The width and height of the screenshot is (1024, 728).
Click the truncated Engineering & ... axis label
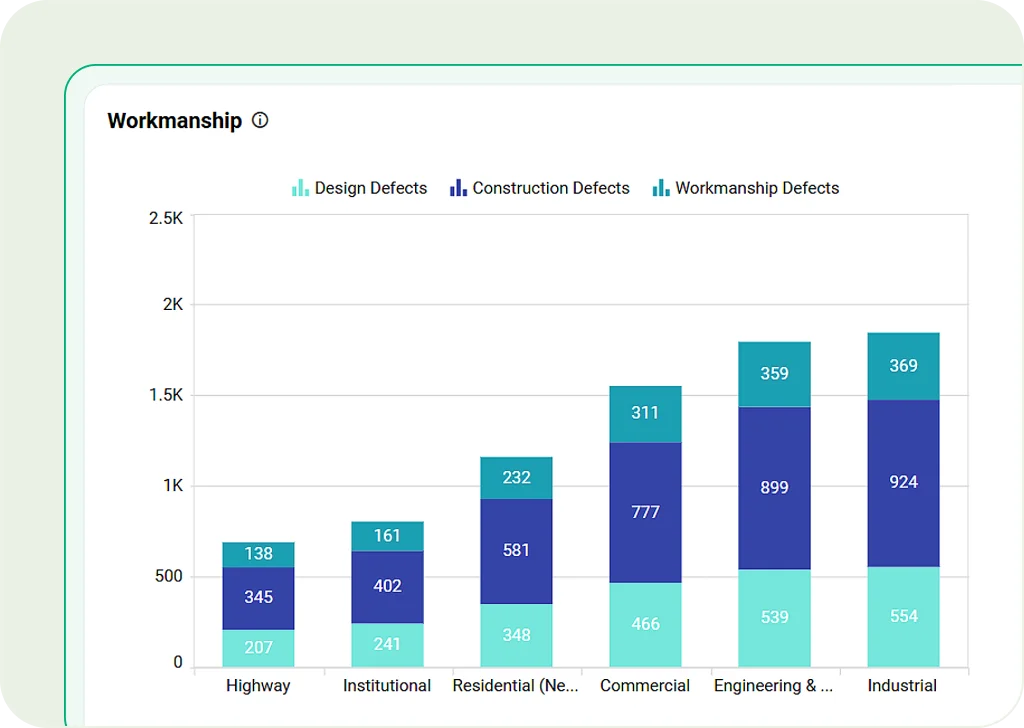[x=773, y=686]
